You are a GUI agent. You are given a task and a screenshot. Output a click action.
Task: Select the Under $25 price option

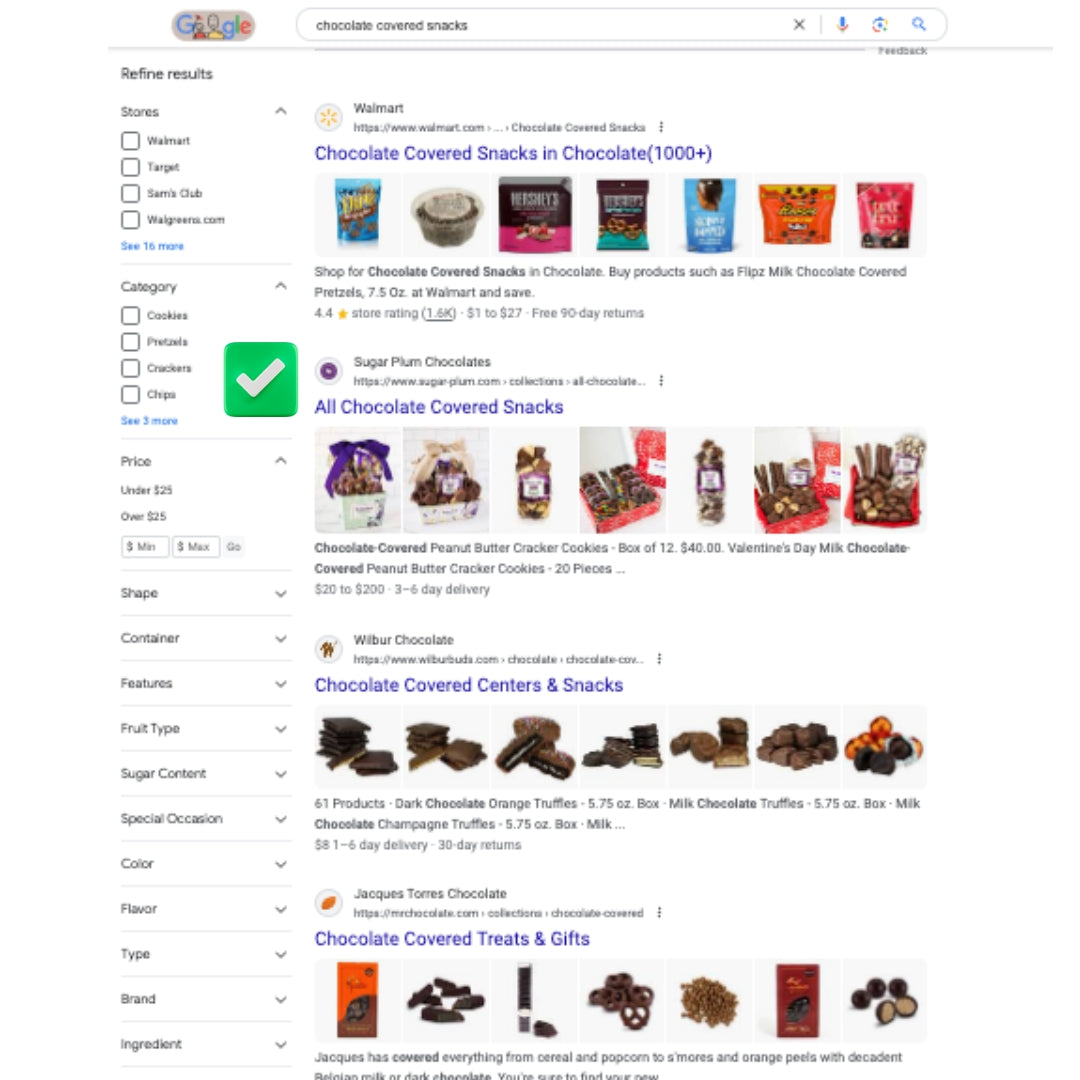coord(146,490)
